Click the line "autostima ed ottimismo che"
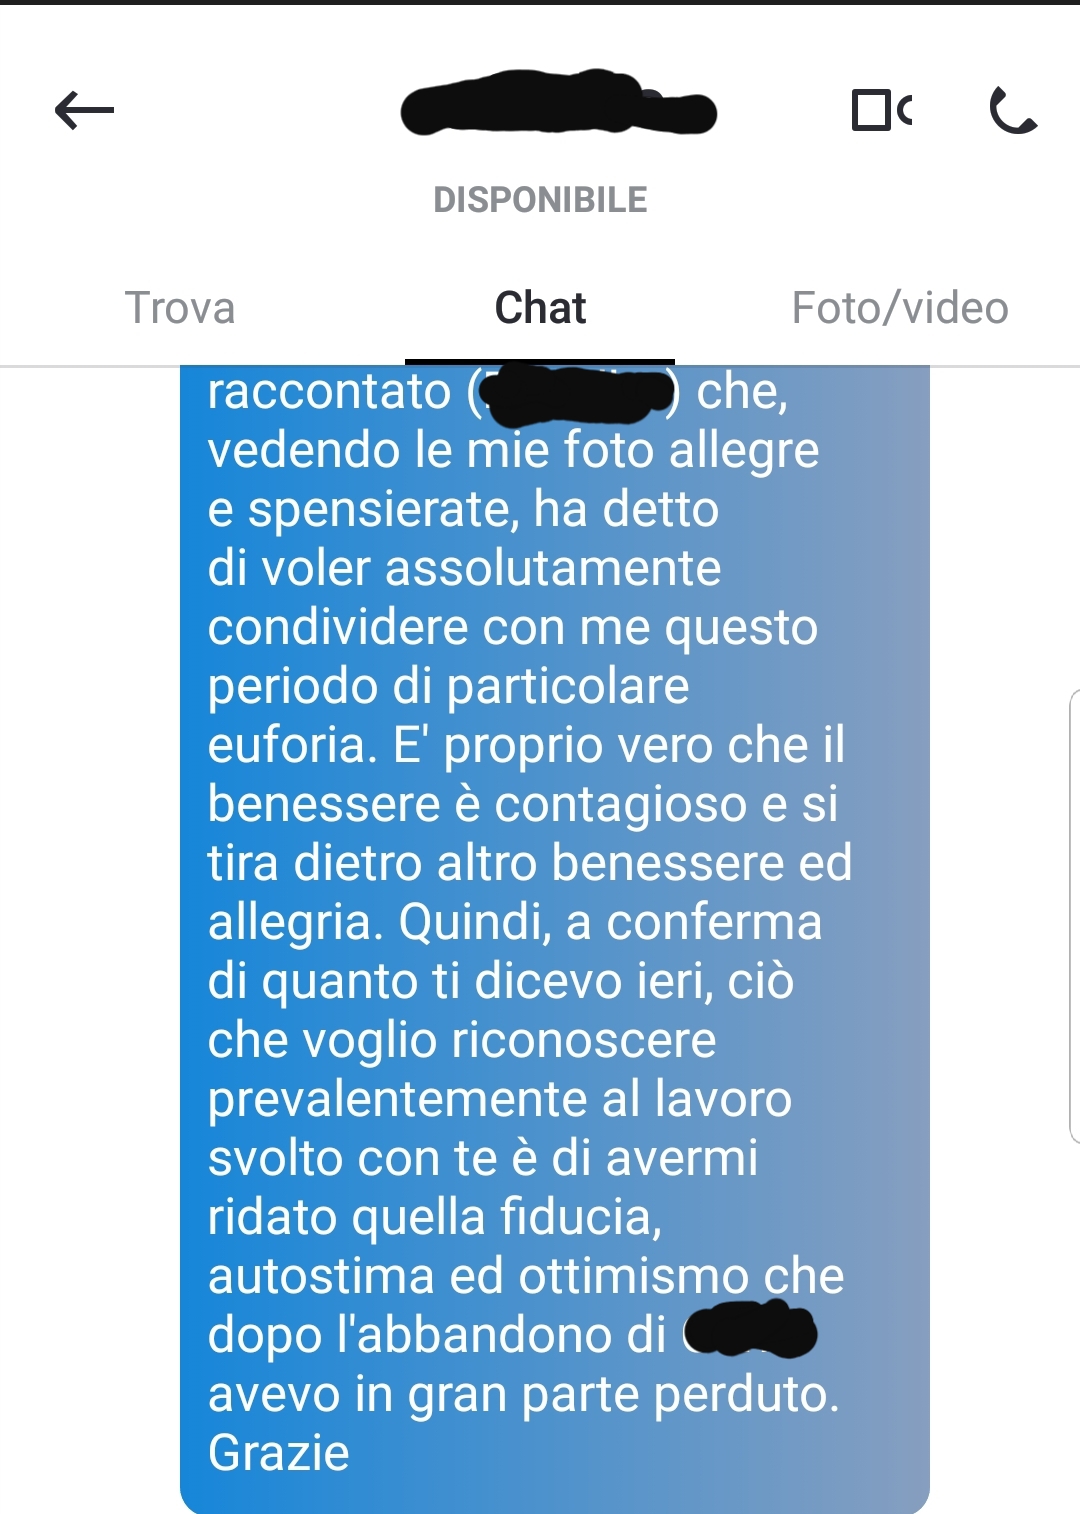This screenshot has width=1080, height=1514. (526, 1276)
